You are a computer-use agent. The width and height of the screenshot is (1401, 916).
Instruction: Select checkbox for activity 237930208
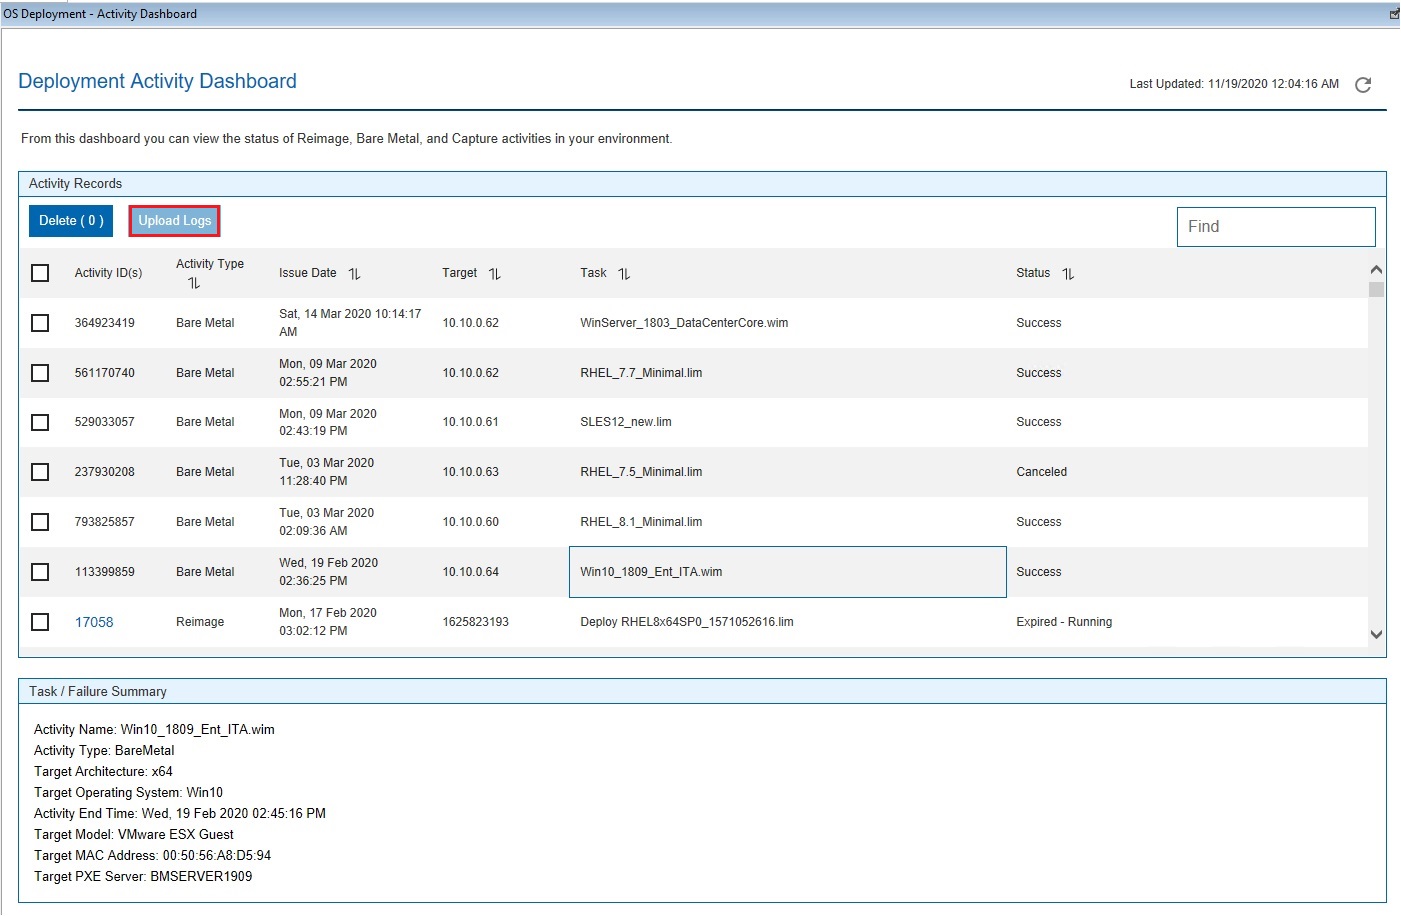click(x=40, y=472)
